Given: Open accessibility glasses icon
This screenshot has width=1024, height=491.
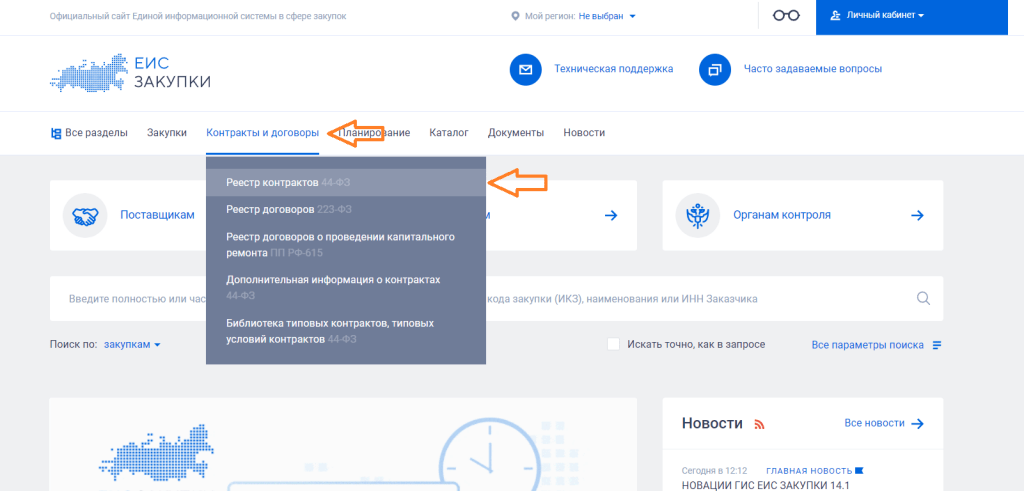Looking at the screenshot, I should tap(786, 16).
